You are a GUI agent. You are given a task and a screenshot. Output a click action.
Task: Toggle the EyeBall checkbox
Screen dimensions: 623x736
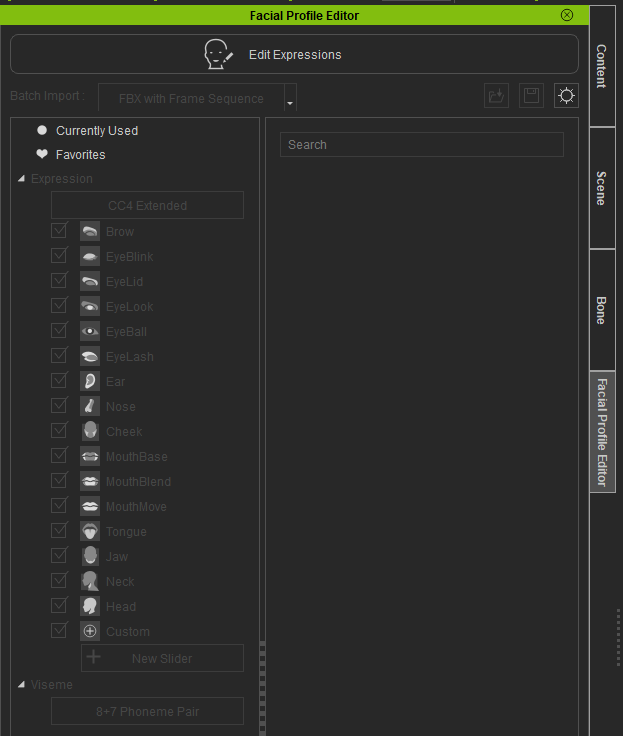coord(59,330)
